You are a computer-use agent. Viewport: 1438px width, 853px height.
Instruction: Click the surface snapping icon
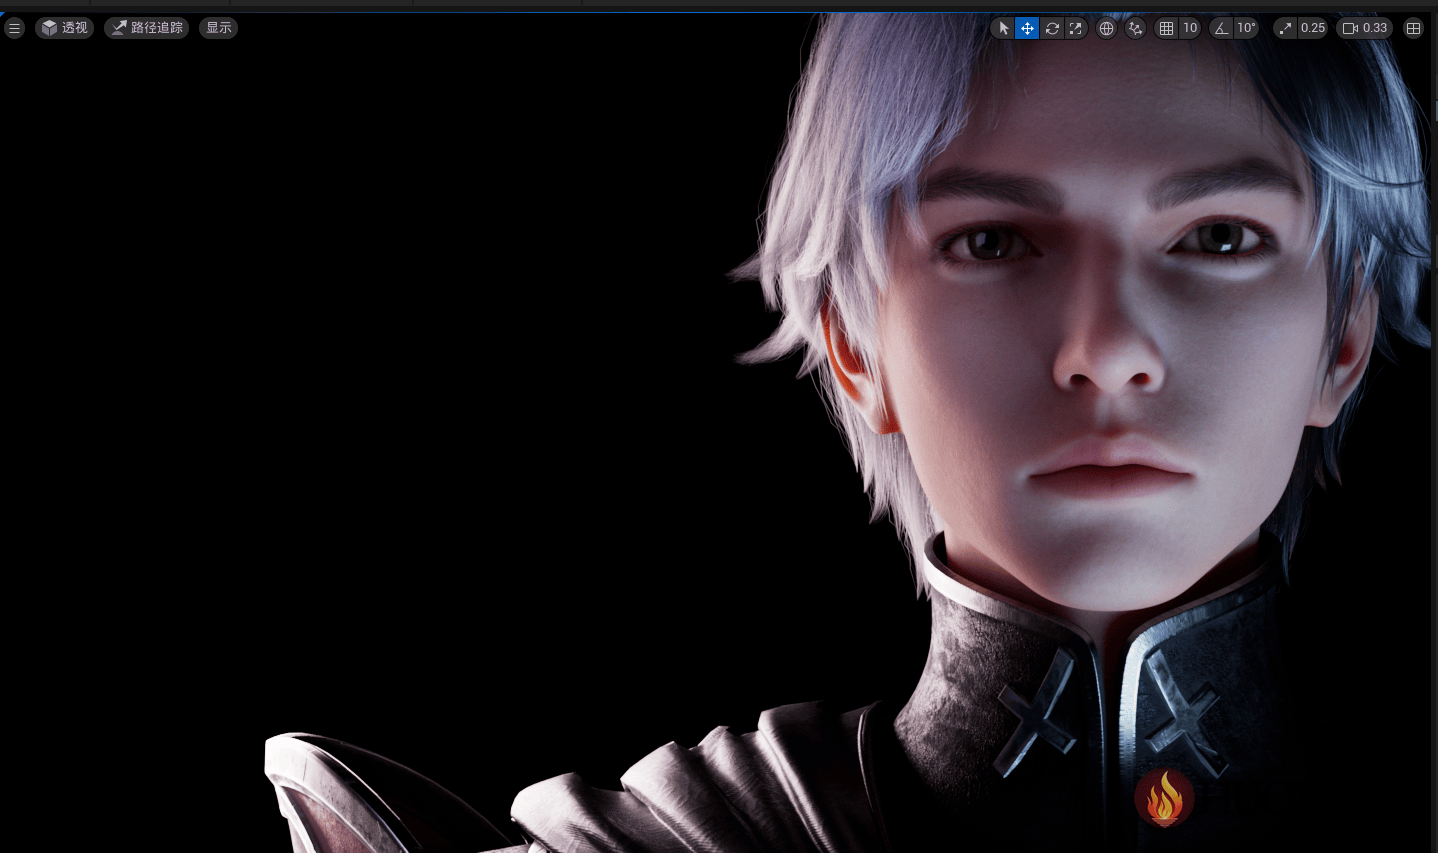[x=1135, y=28]
